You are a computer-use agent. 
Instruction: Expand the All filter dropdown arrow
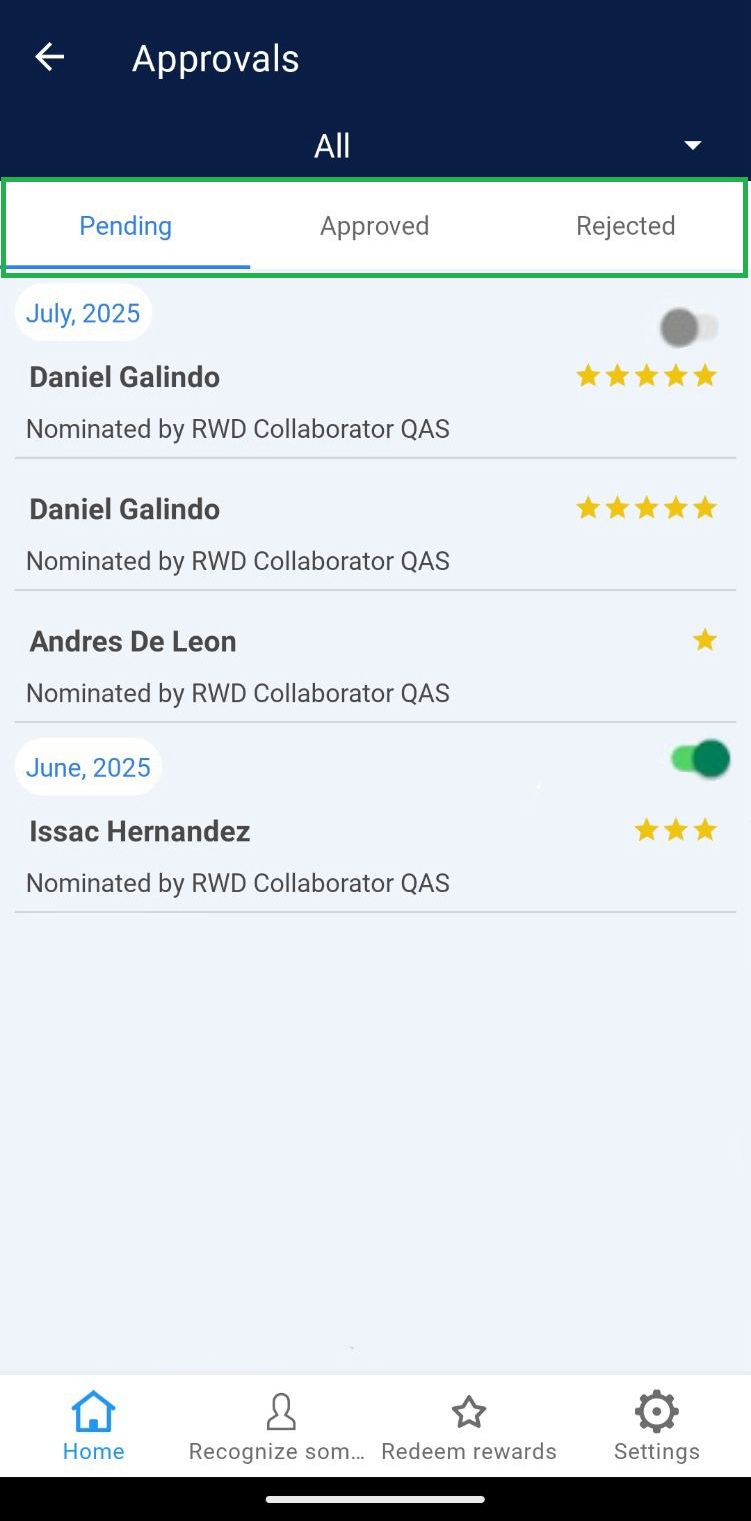(x=692, y=146)
